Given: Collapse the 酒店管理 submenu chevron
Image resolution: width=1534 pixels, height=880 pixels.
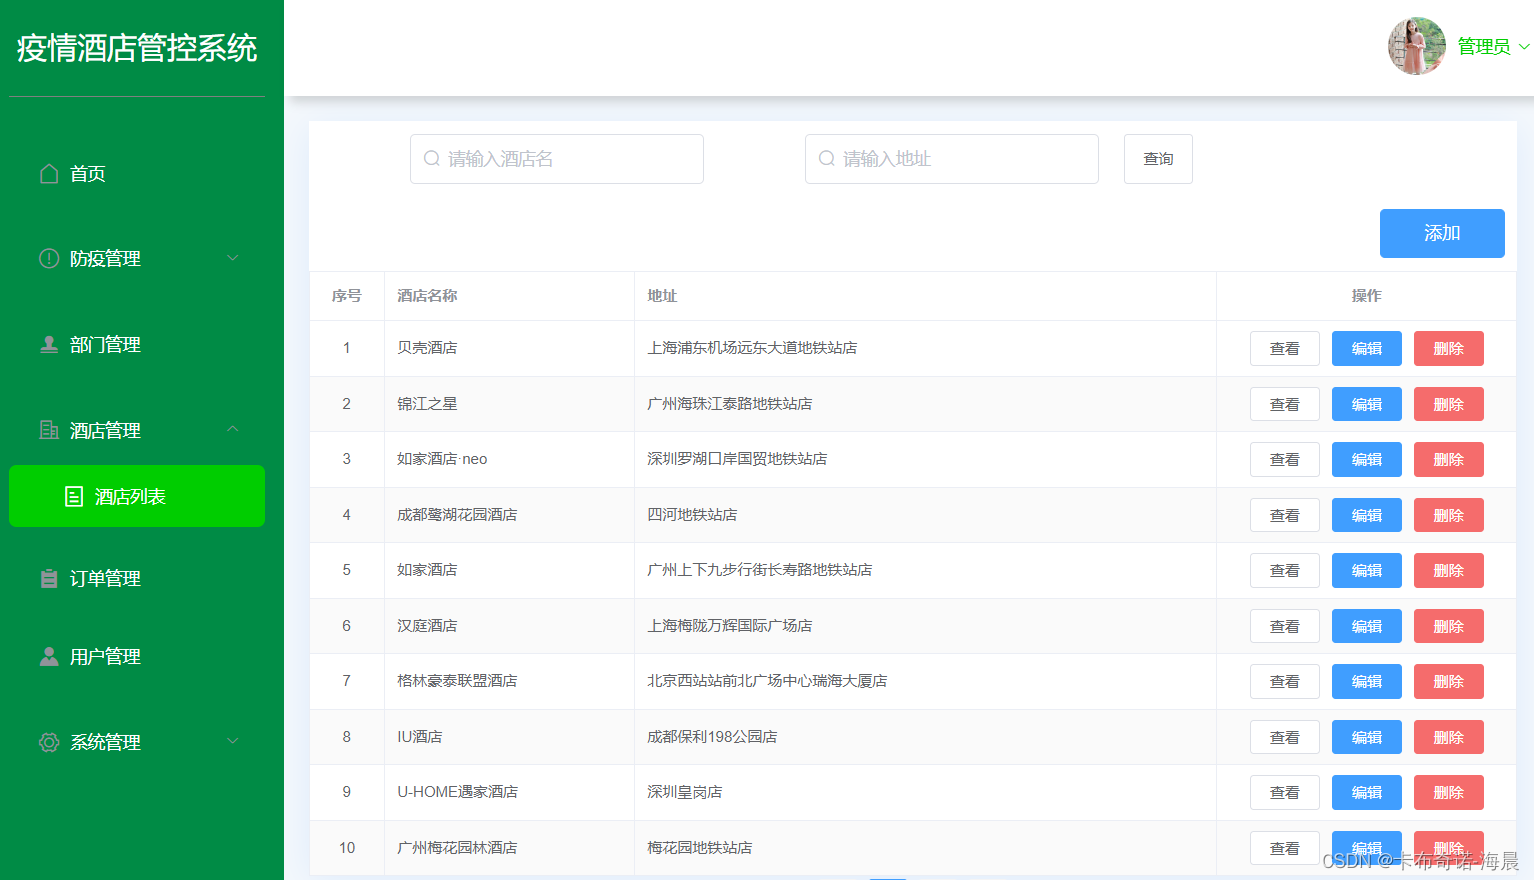Looking at the screenshot, I should [x=233, y=428].
